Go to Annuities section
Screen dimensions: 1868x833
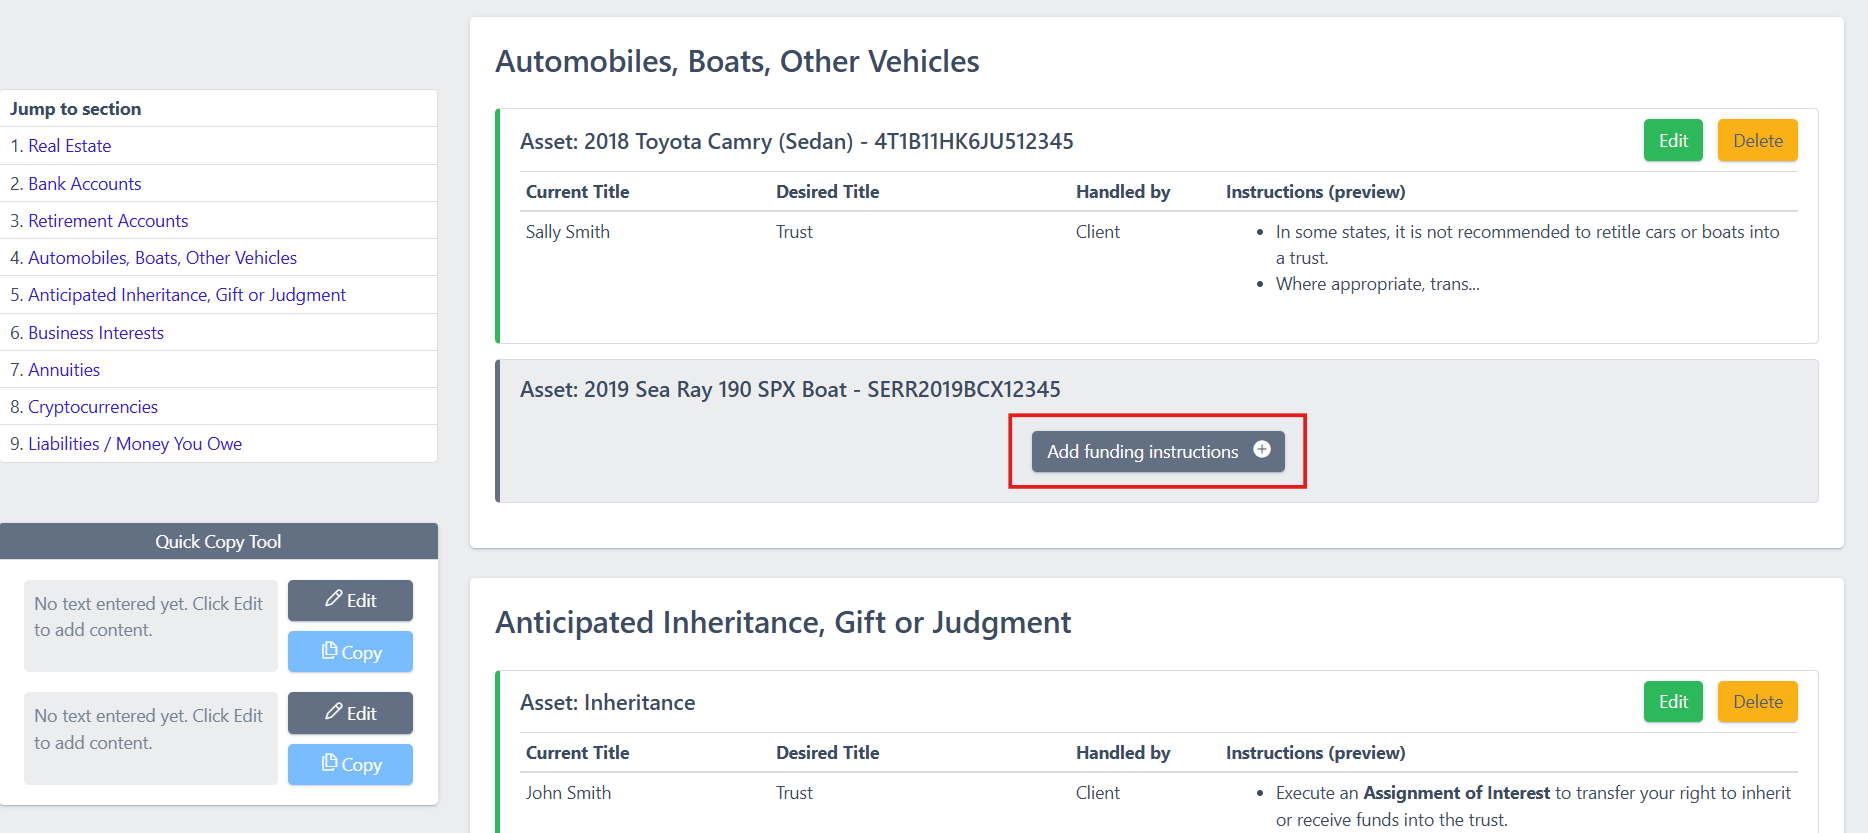(x=64, y=370)
